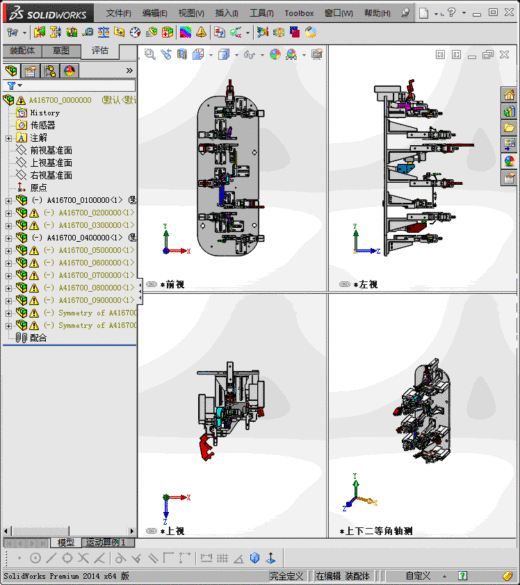Open the Measure tool
The height and width of the screenshot is (585, 520).
[87, 32]
